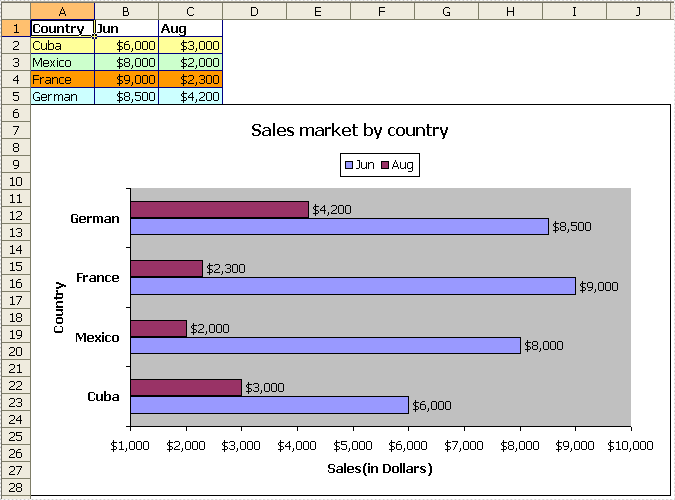Click the $8,500 data label in chart

pos(572,227)
